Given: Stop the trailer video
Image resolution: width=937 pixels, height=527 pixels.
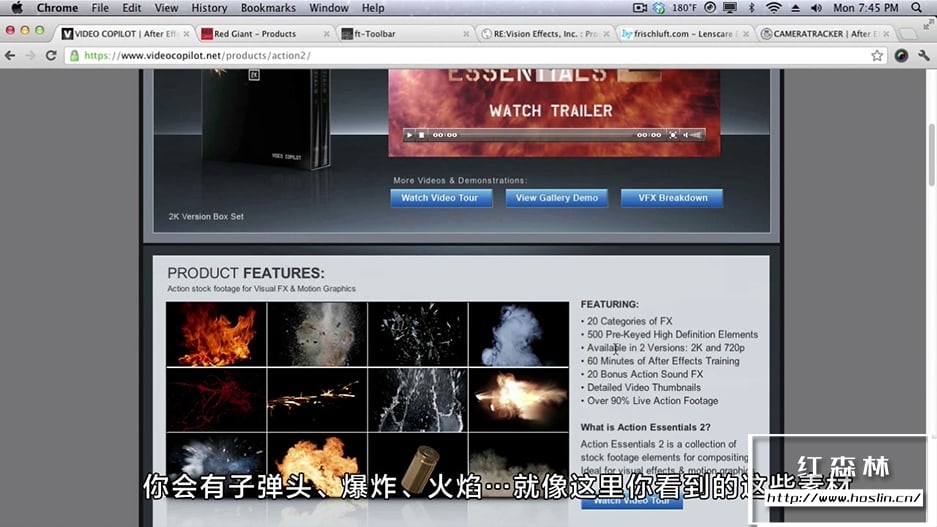Looking at the screenshot, I should pyautogui.click(x=421, y=135).
